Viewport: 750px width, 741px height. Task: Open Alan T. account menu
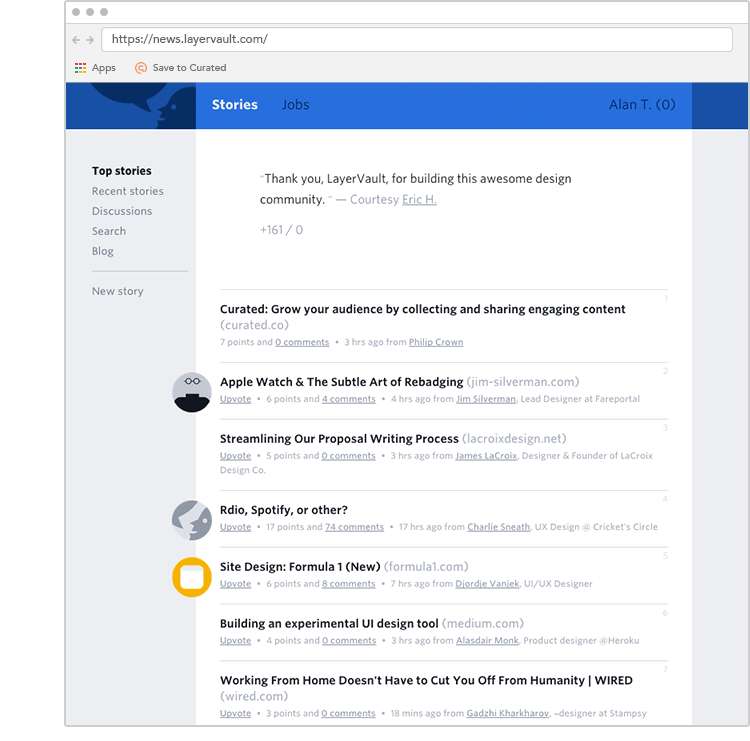coord(641,105)
